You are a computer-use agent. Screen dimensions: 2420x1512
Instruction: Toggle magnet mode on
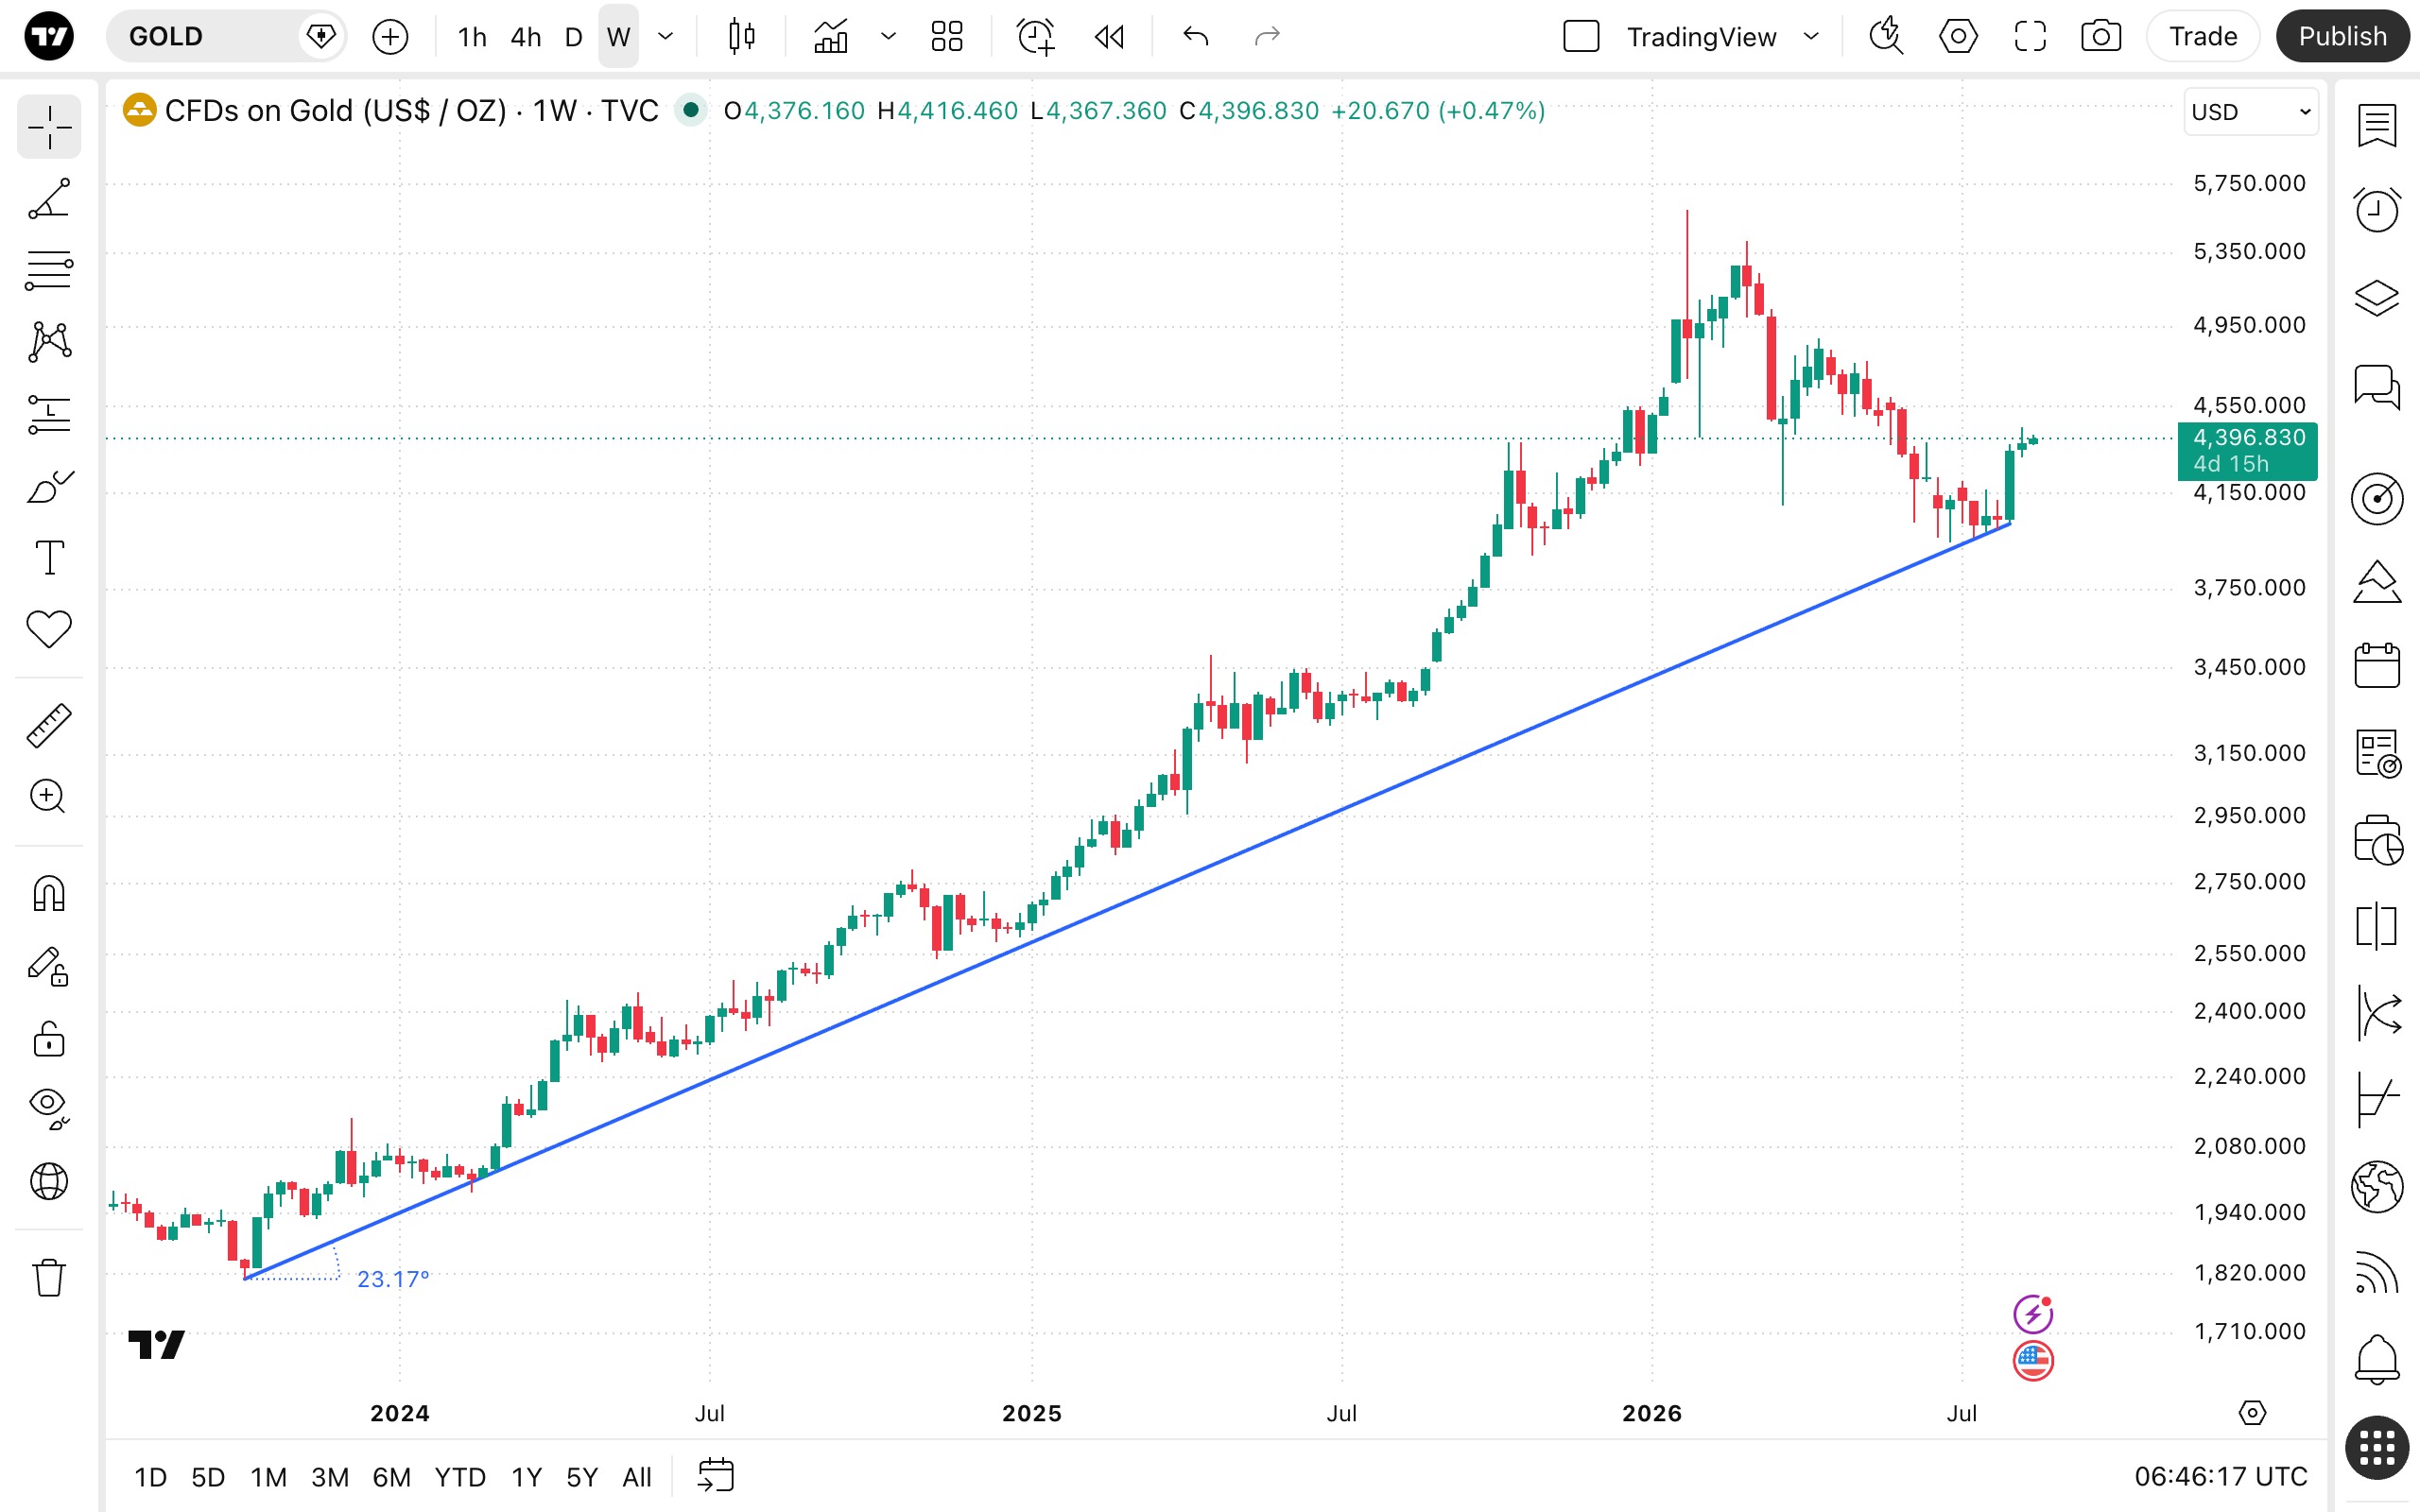(x=49, y=893)
